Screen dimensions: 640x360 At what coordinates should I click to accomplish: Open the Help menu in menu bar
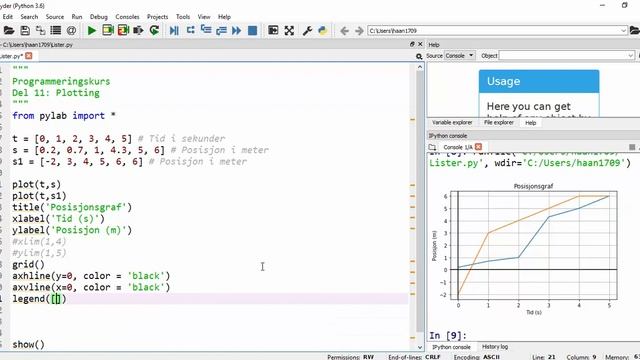point(224,17)
